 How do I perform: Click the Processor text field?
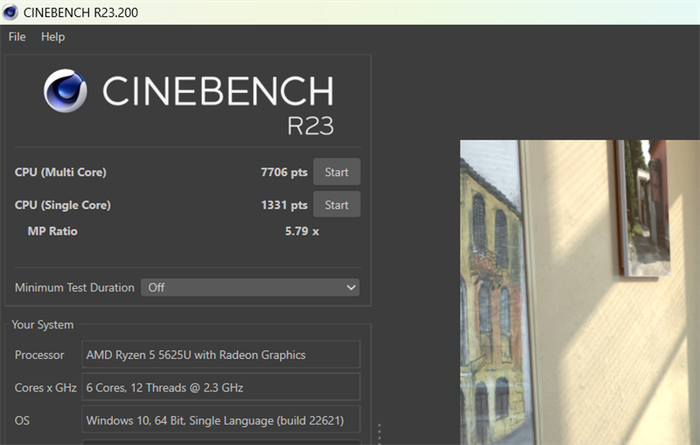point(220,355)
